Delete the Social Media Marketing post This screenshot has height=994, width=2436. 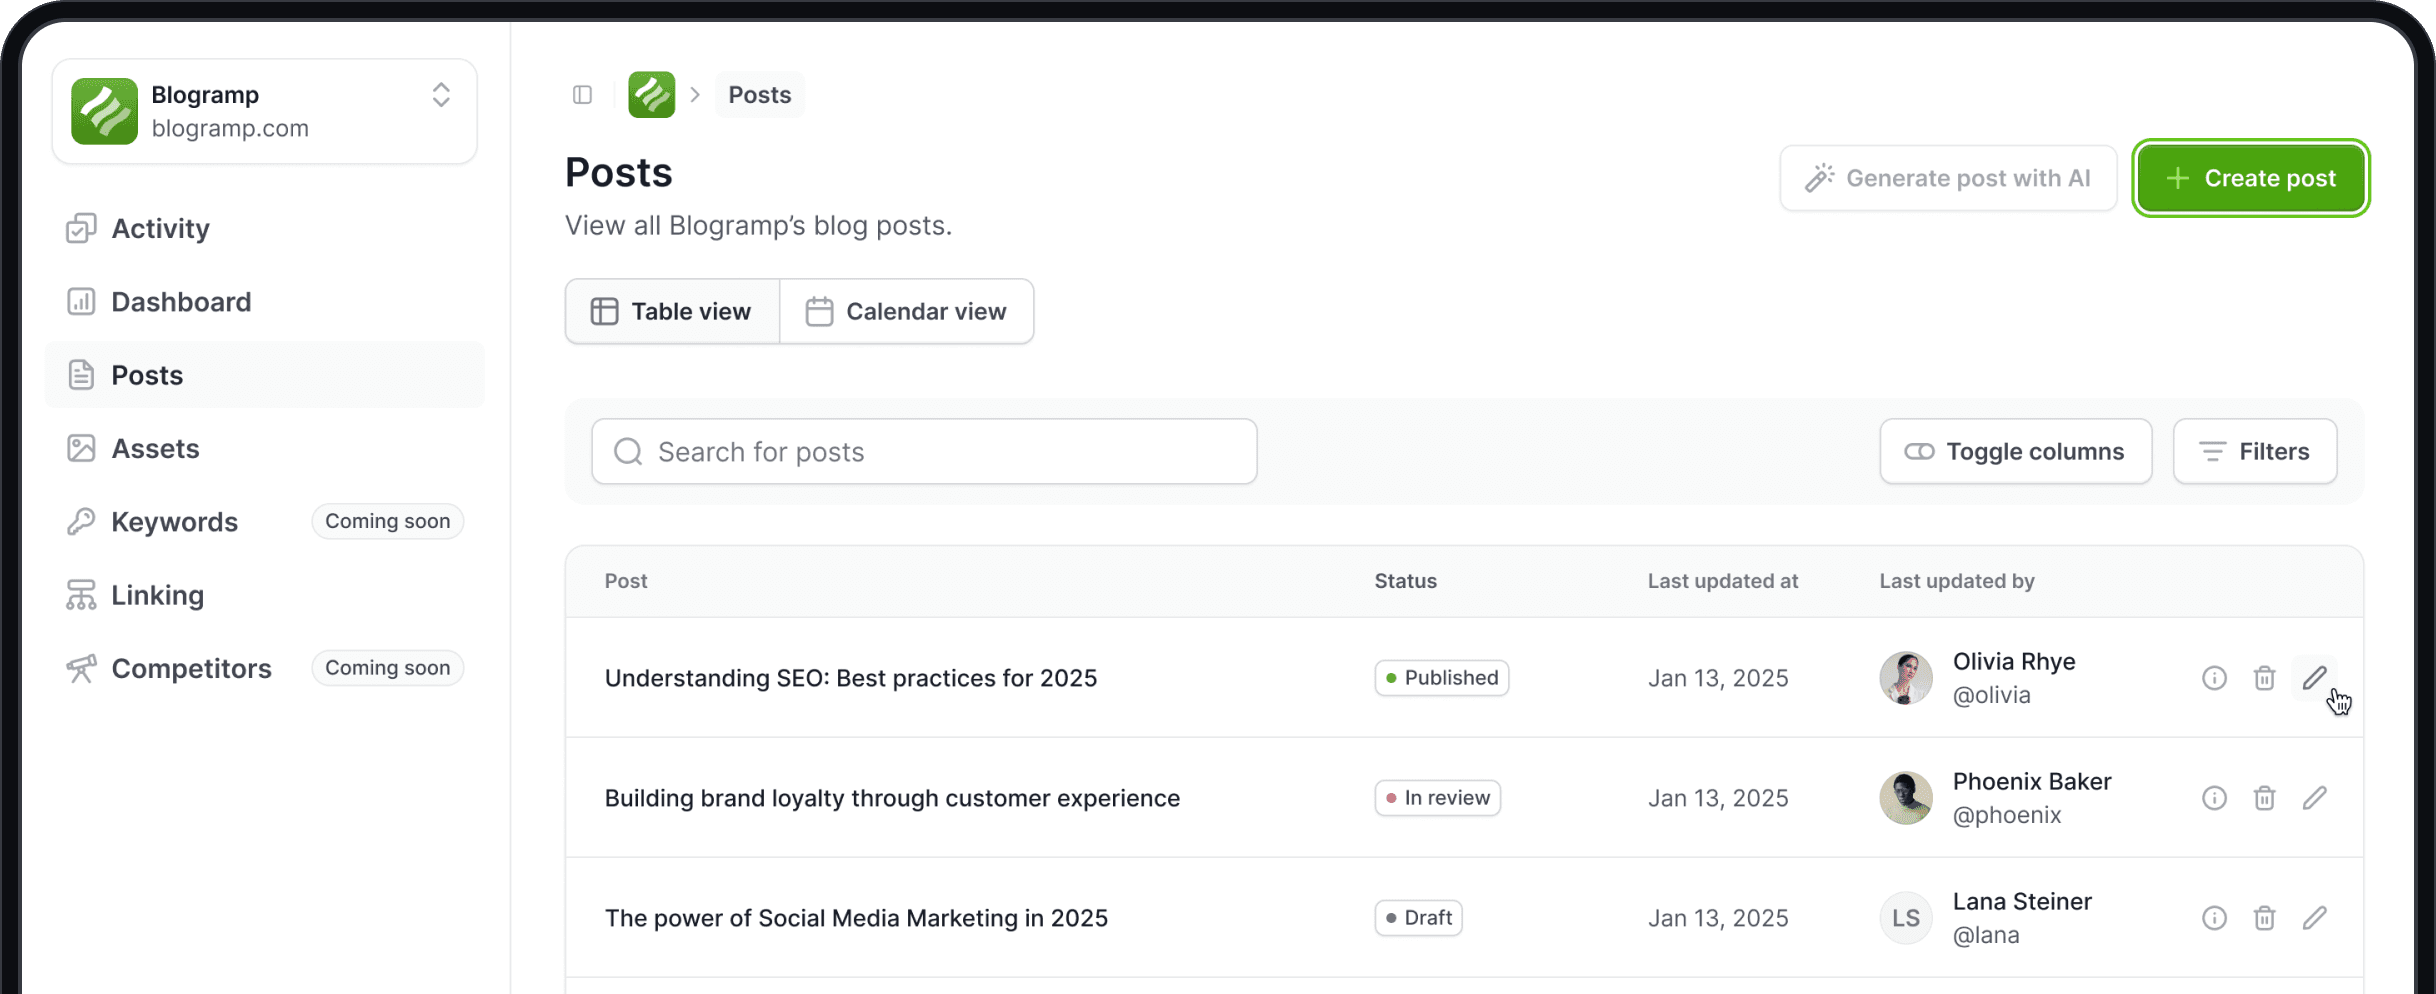pyautogui.click(x=2264, y=918)
